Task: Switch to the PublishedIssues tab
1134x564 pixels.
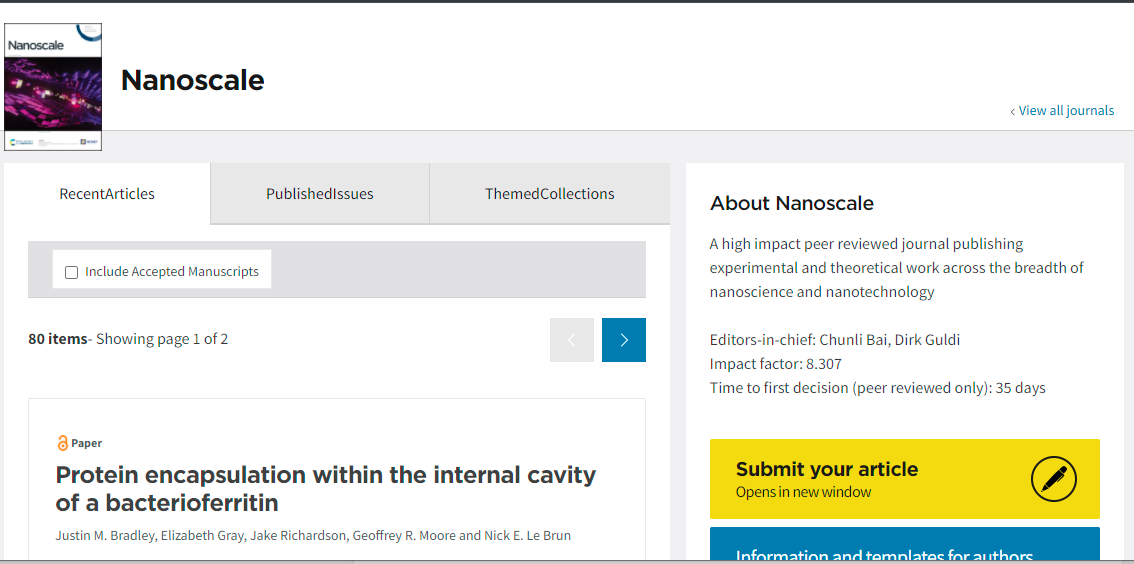Action: coord(319,194)
